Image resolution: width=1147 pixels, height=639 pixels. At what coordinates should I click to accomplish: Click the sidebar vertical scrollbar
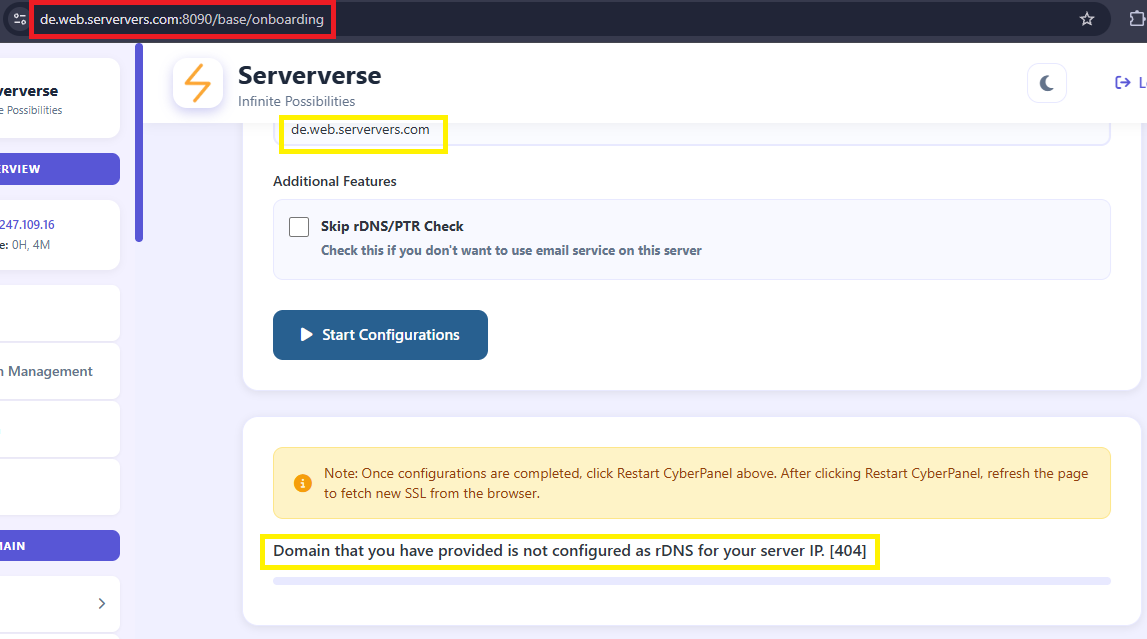[139, 143]
